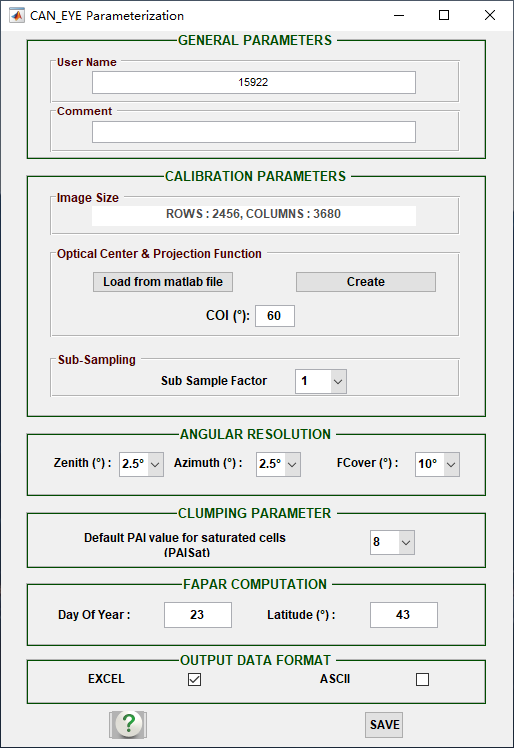Click the SAVE button
The width and height of the screenshot is (514, 748).
point(384,725)
